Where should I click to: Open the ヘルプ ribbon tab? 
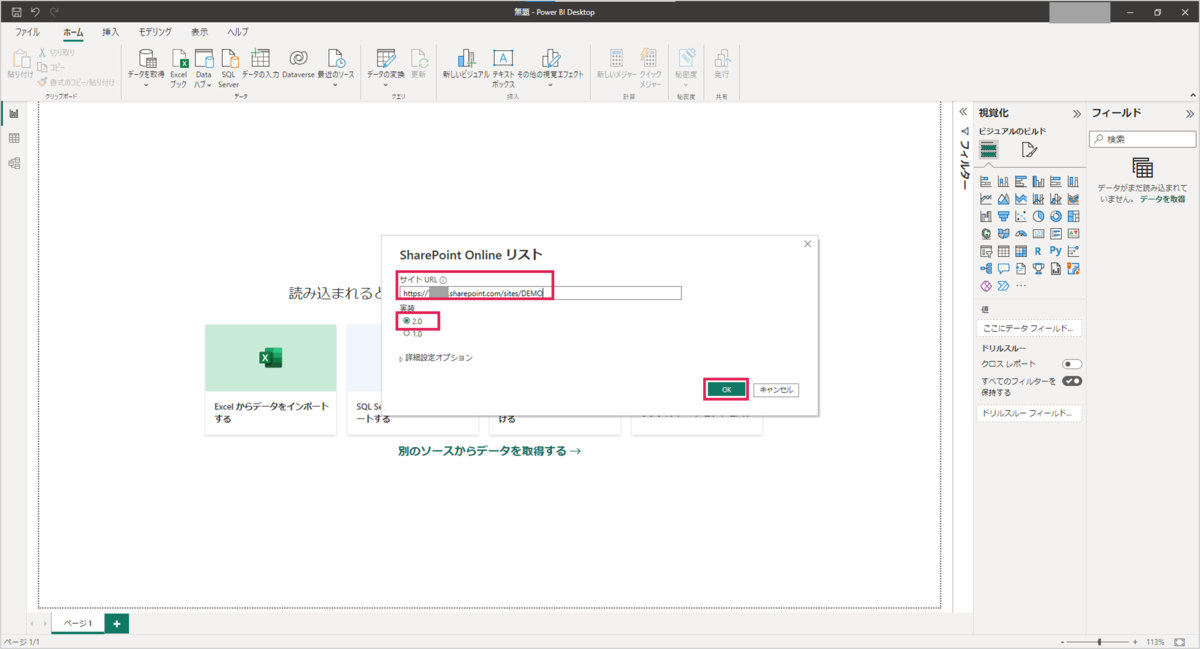click(237, 32)
